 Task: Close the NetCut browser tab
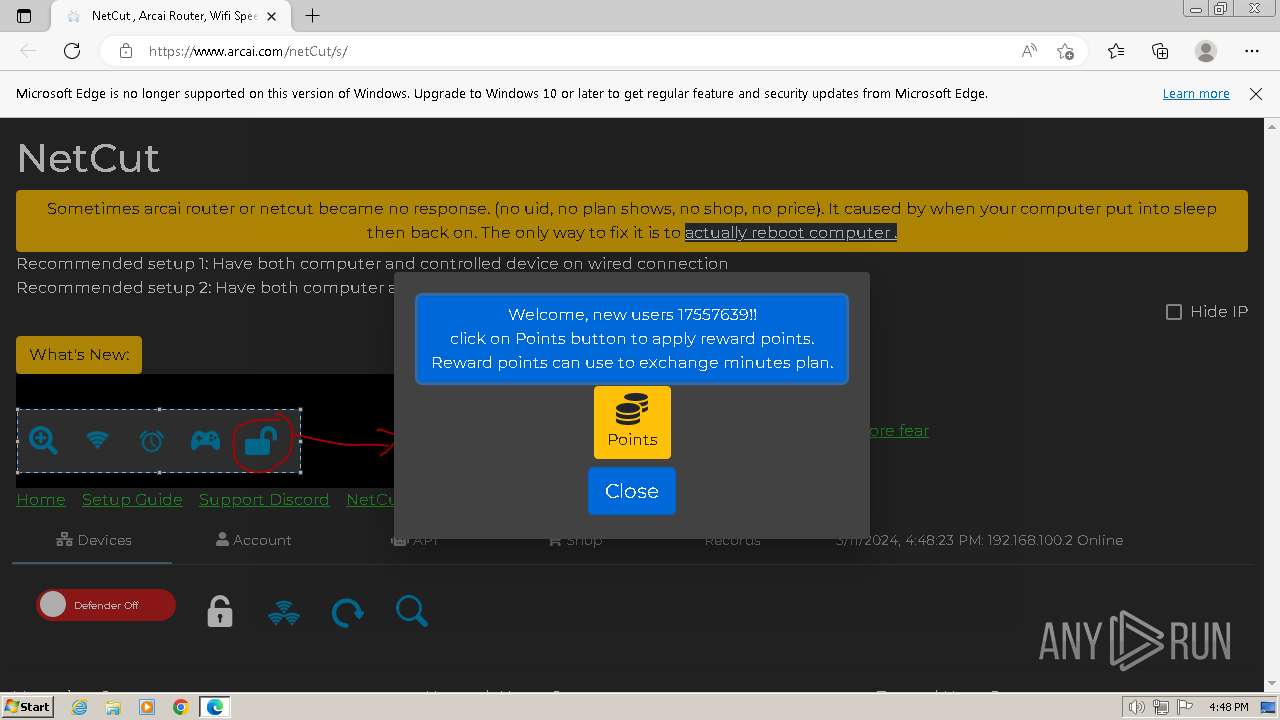(271, 16)
